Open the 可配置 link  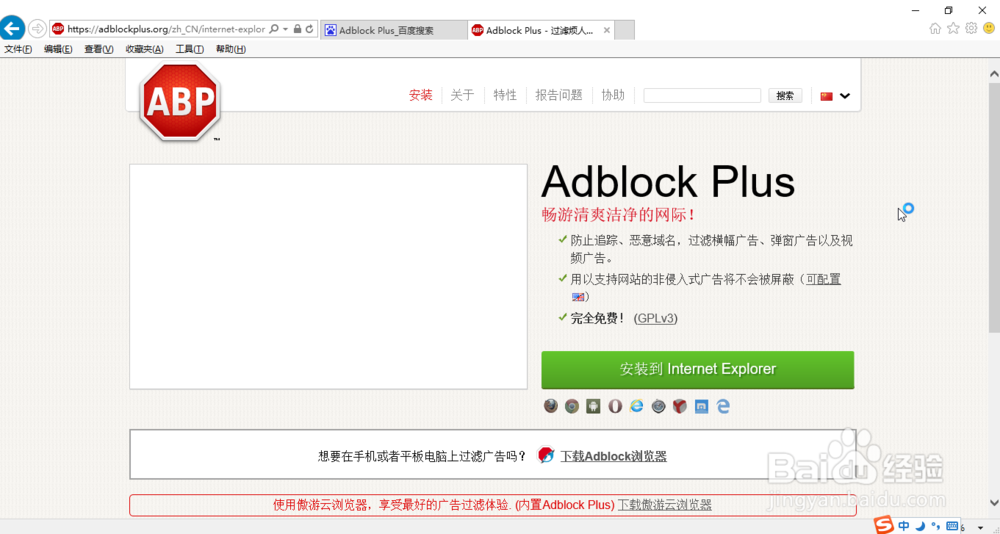click(x=823, y=279)
